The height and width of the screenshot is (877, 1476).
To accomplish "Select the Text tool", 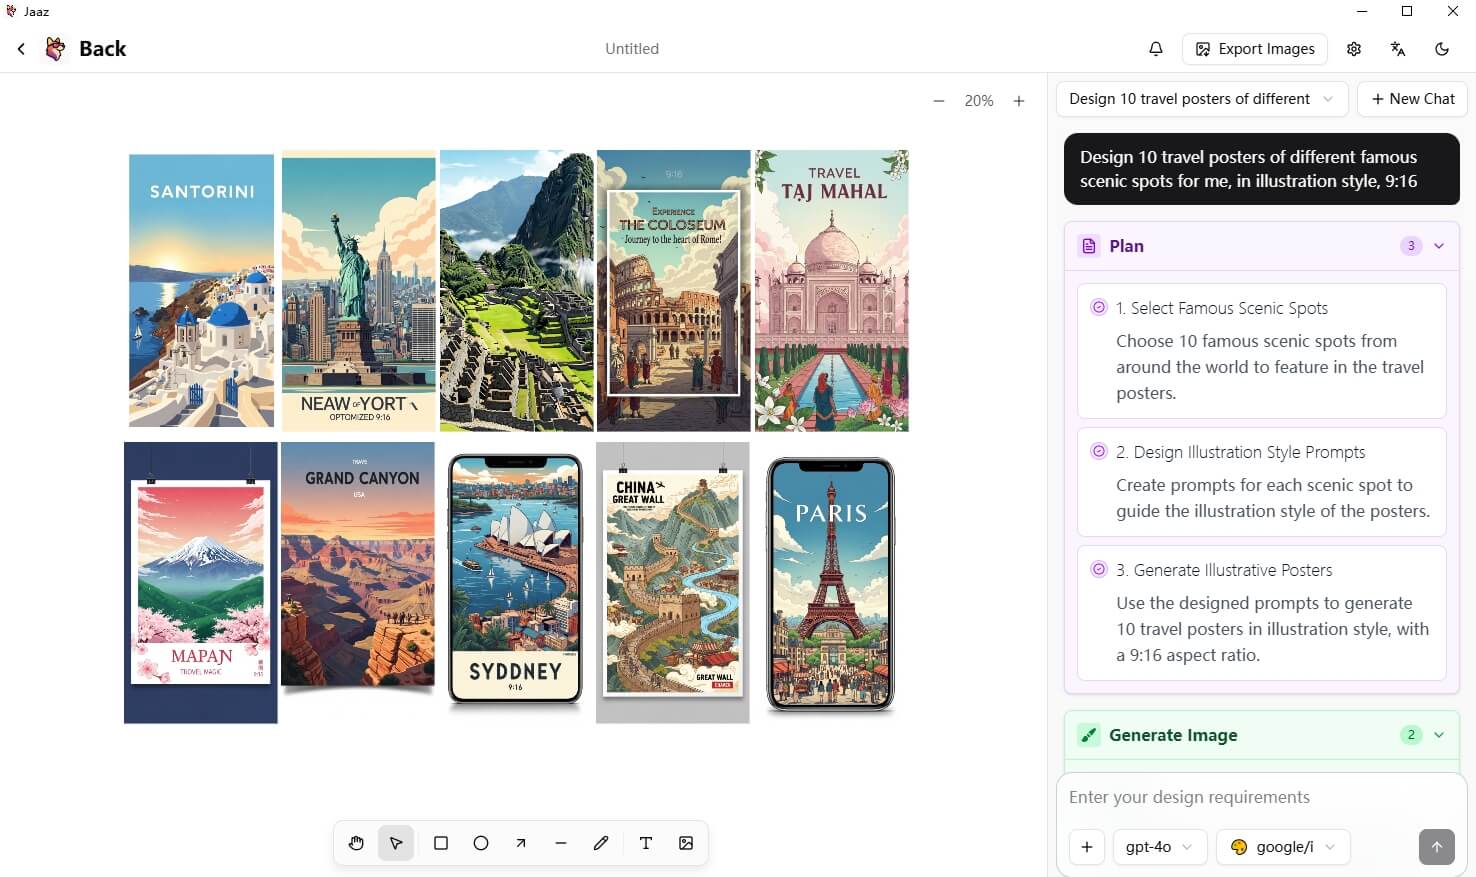I will pos(646,843).
